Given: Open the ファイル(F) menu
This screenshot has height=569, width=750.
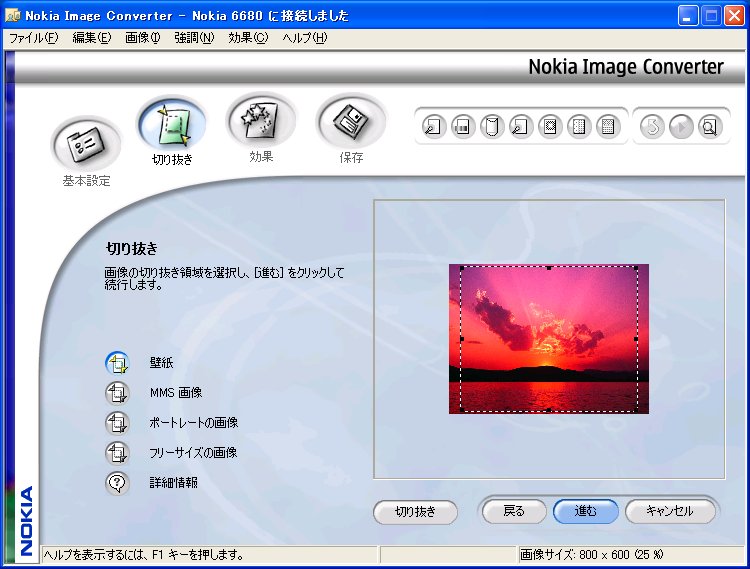Looking at the screenshot, I should point(34,38).
